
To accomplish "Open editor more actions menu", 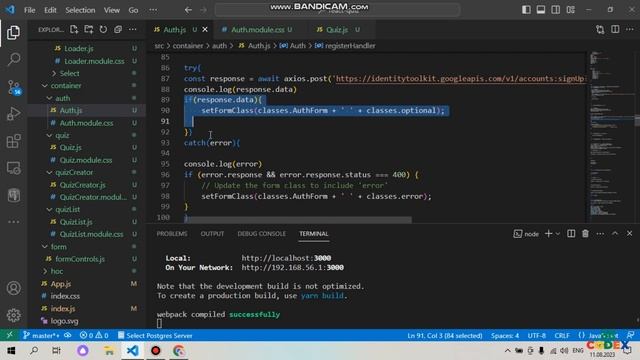I will [x=630, y=29].
